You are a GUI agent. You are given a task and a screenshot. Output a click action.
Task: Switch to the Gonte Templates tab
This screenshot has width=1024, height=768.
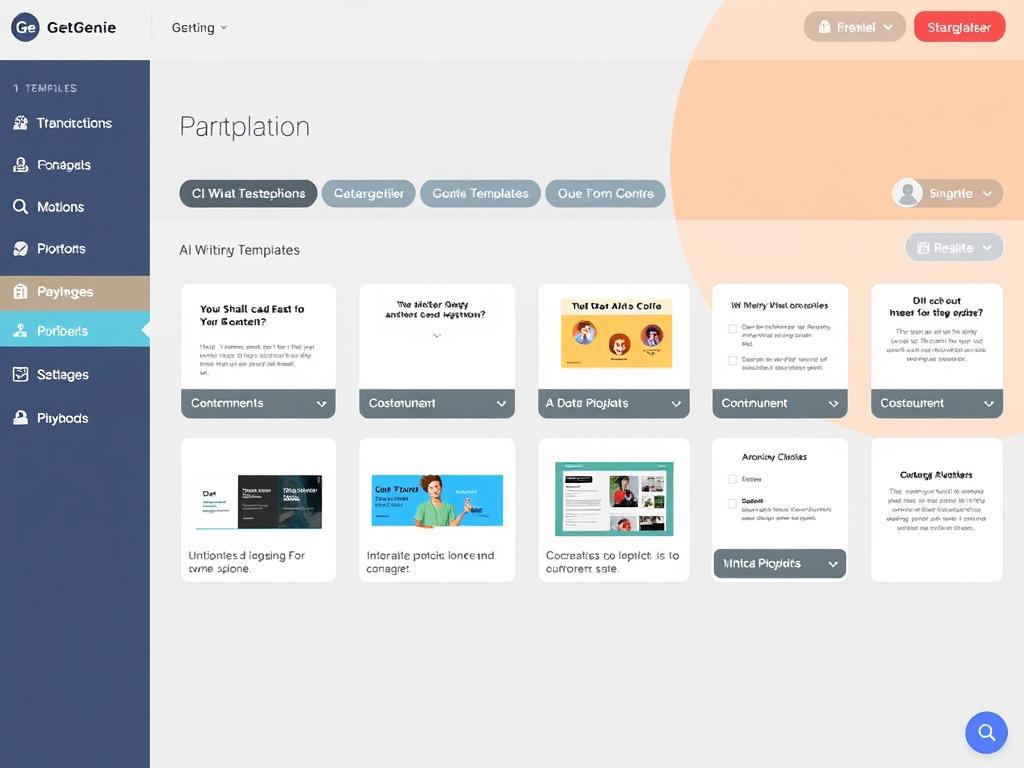point(480,194)
